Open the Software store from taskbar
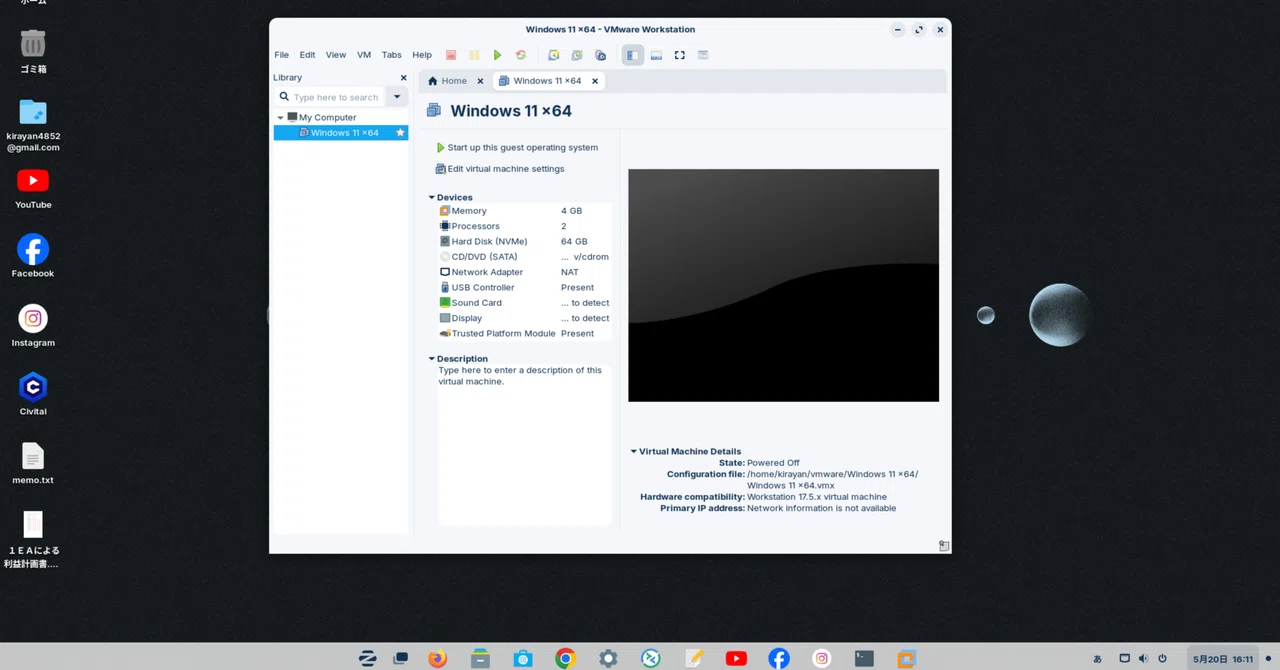1280x670 pixels. tap(523, 658)
